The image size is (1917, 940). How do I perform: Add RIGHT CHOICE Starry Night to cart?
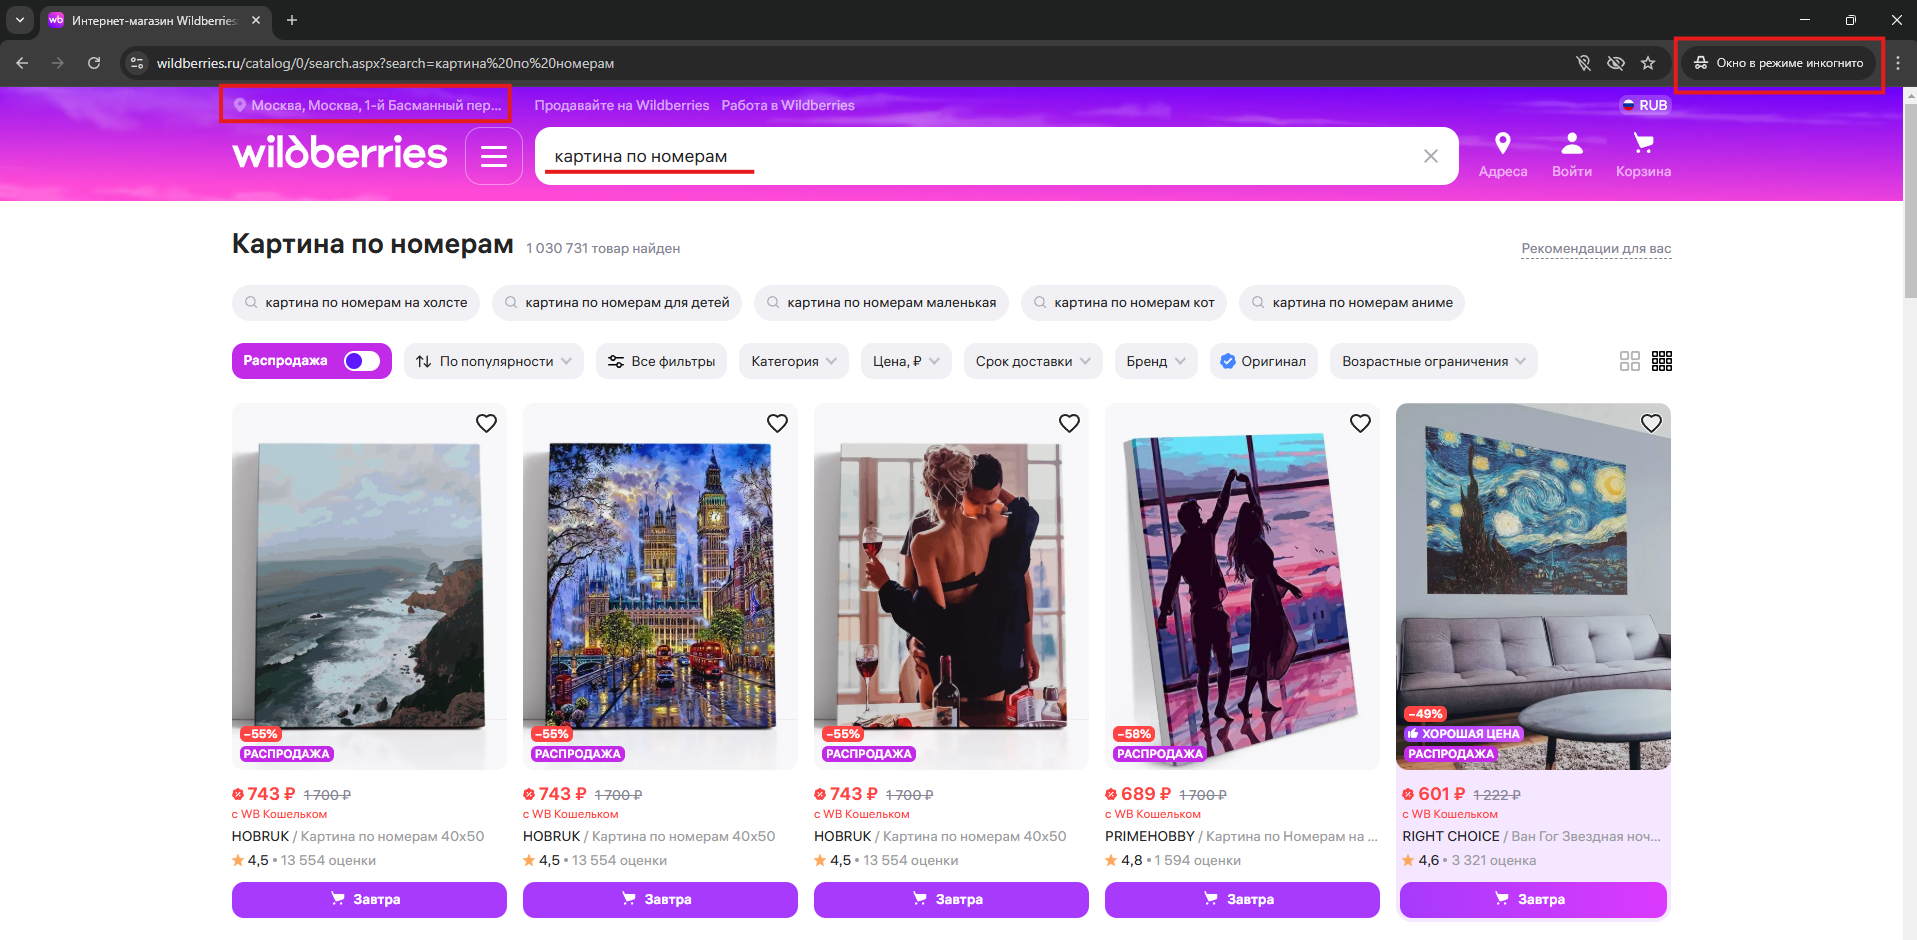[x=1533, y=899]
